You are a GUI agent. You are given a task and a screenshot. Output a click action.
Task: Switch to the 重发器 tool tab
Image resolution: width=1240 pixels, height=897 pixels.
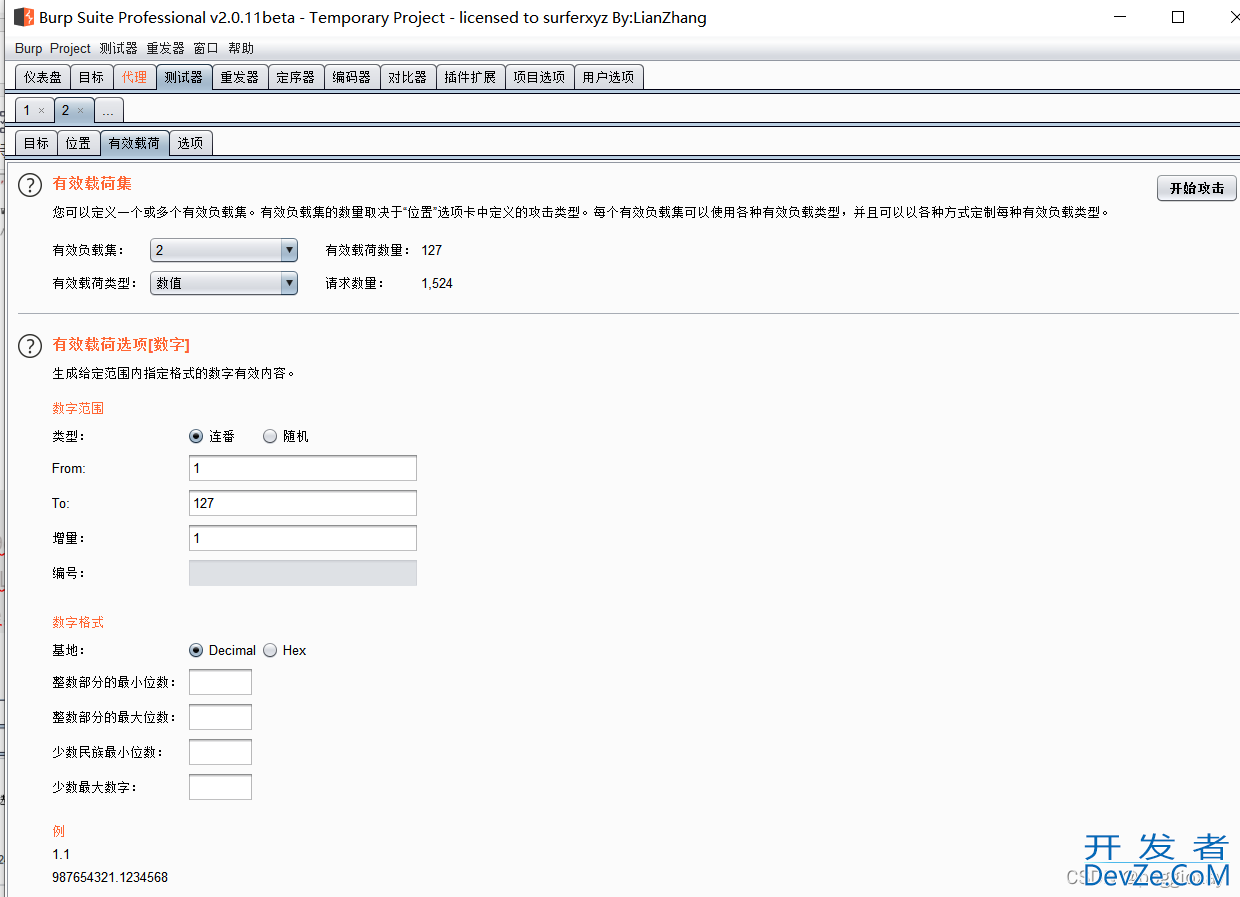click(x=240, y=77)
